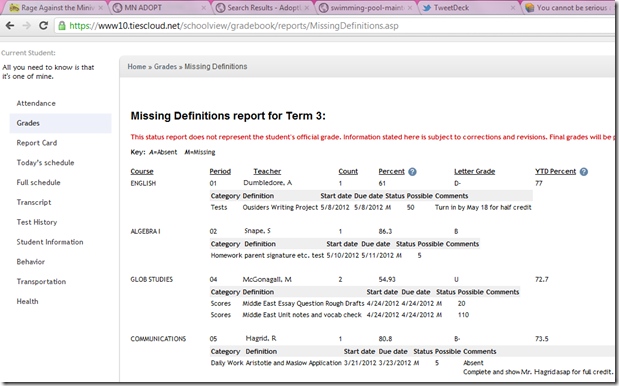Click the Ousiders Writing Project definition

tap(280, 207)
